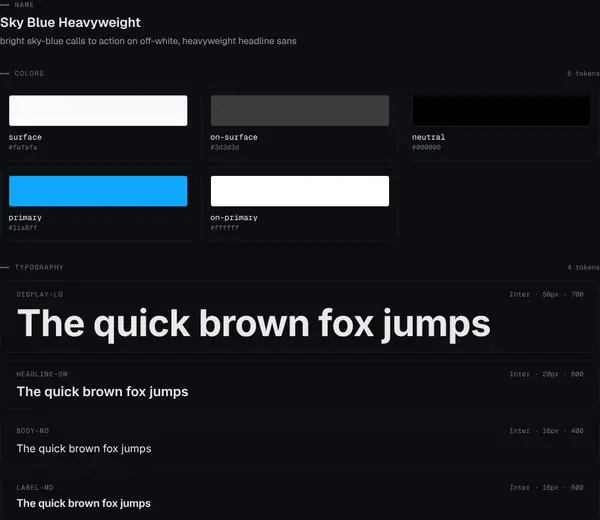
Task: Click the 'HEADLINE-SM' token label
Action: point(42,374)
